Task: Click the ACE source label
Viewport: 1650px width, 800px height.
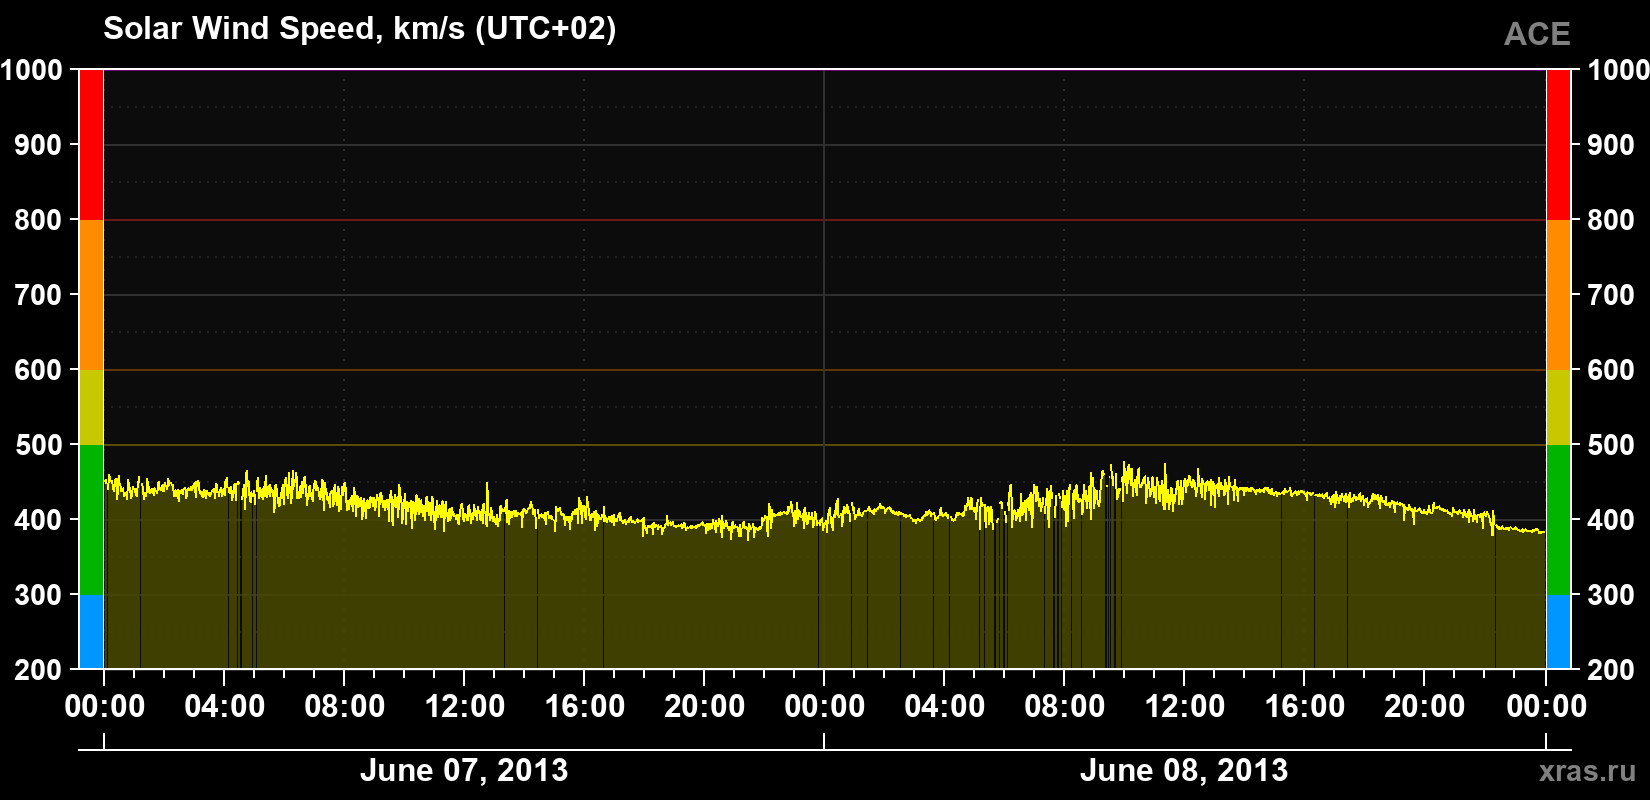Action: click(x=1537, y=35)
